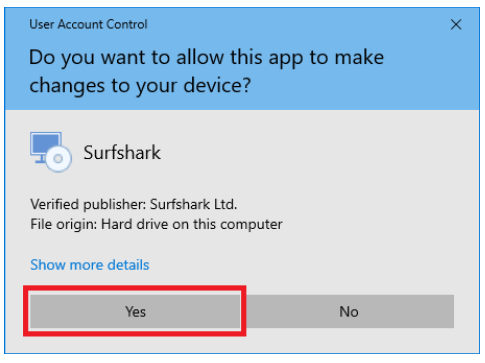Screen dimensions: 485x363
Task: Expand Show more details link
Action: pyautogui.click(x=90, y=265)
